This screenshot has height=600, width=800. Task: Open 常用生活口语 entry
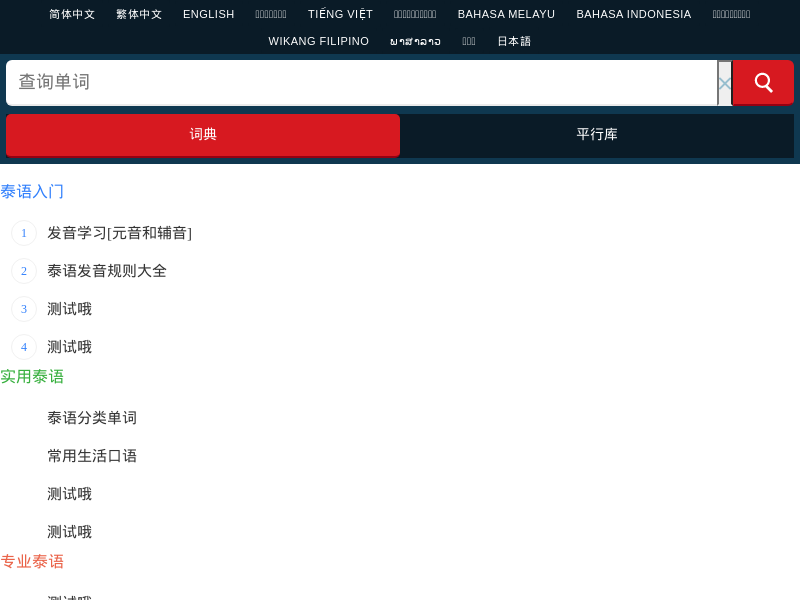coord(92,456)
